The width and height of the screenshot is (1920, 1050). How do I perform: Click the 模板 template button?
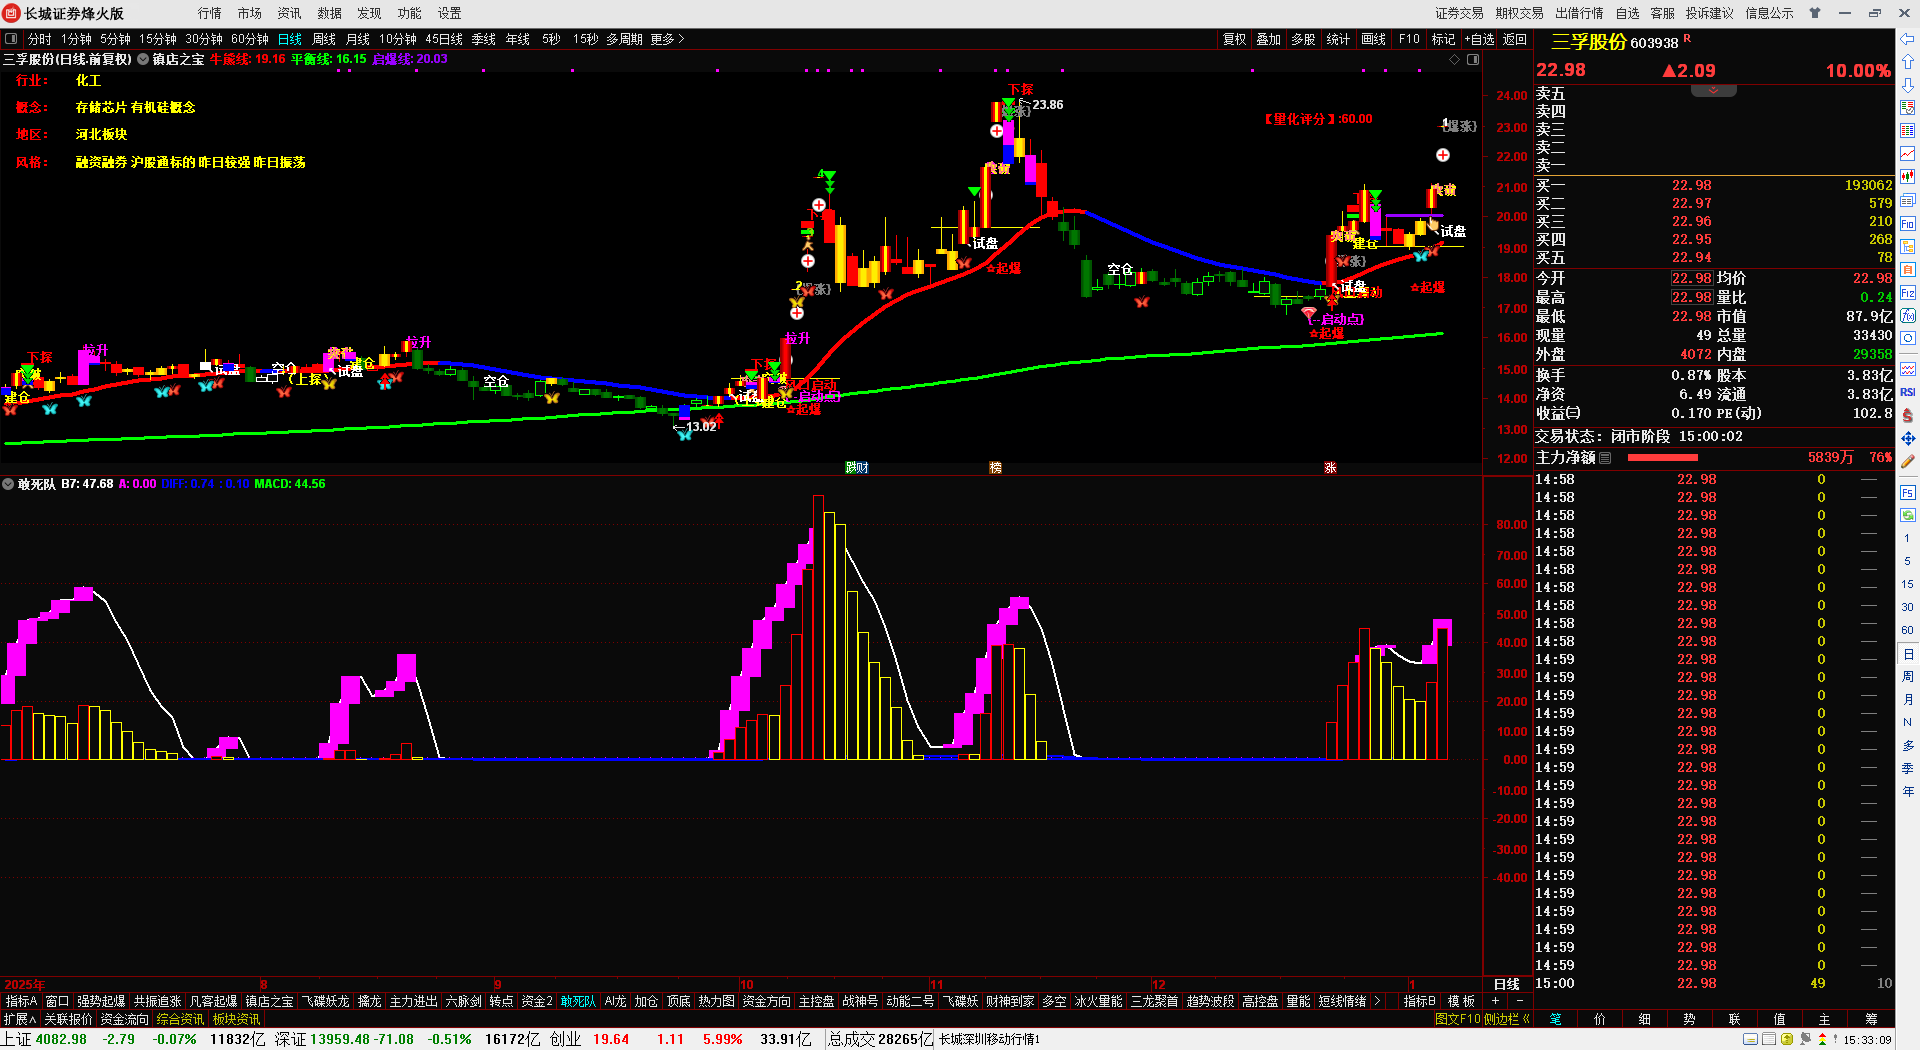pyautogui.click(x=1461, y=1001)
